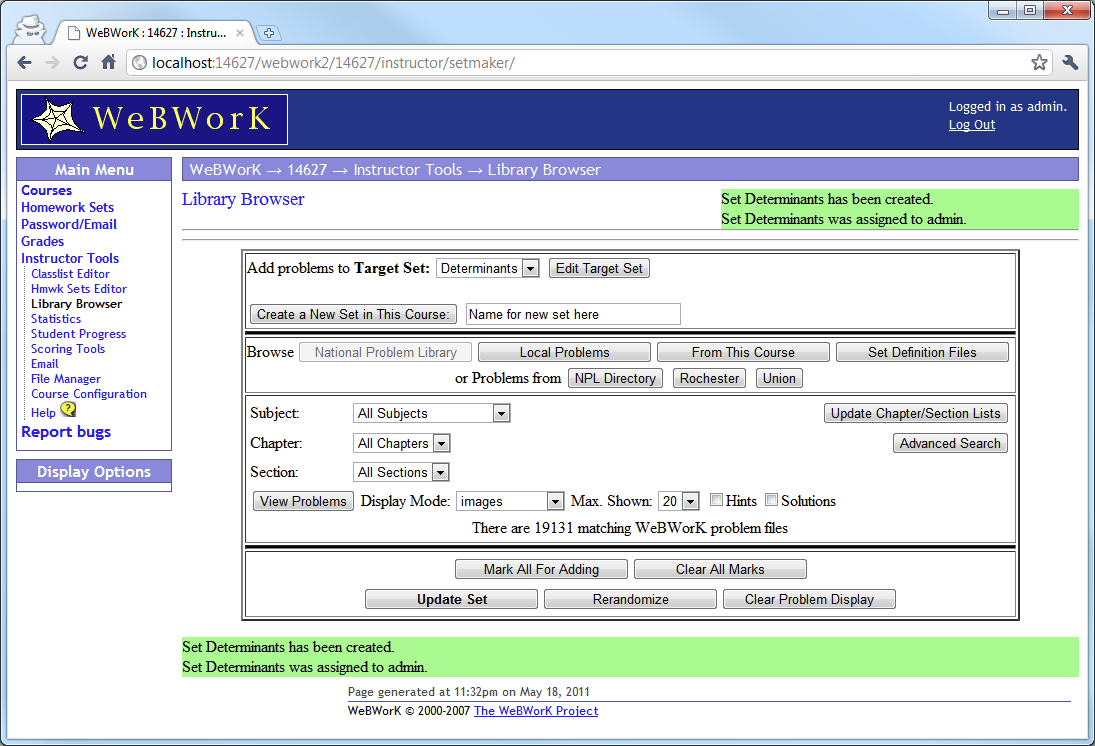Reload the page with refresh icon

80,63
